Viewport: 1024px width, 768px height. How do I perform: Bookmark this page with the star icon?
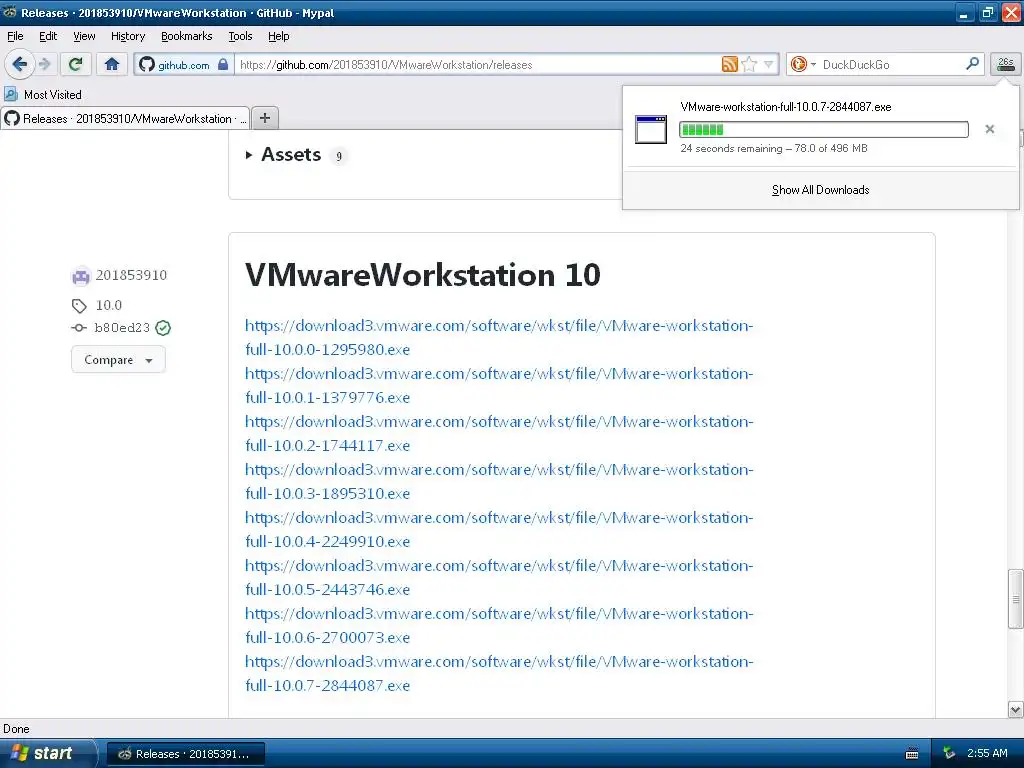(749, 64)
